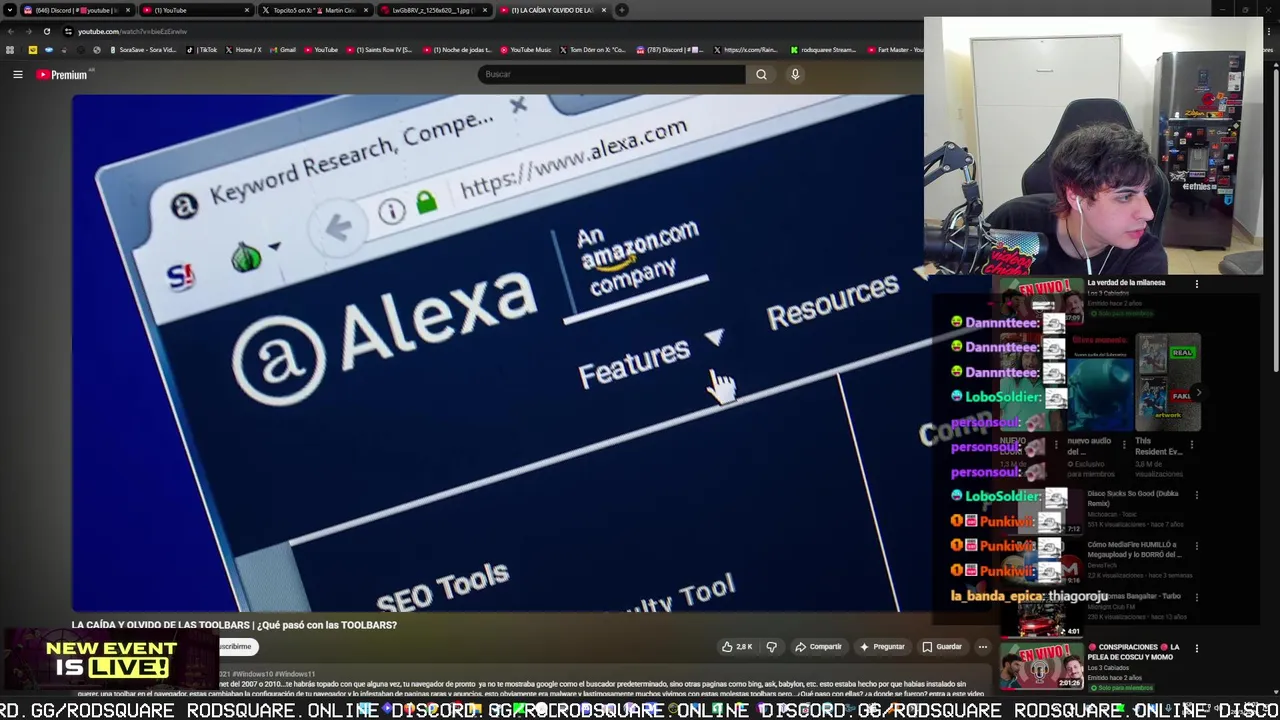Switch to the '(1) YouTube' browser tab
1280x720 pixels.
click(x=195, y=10)
